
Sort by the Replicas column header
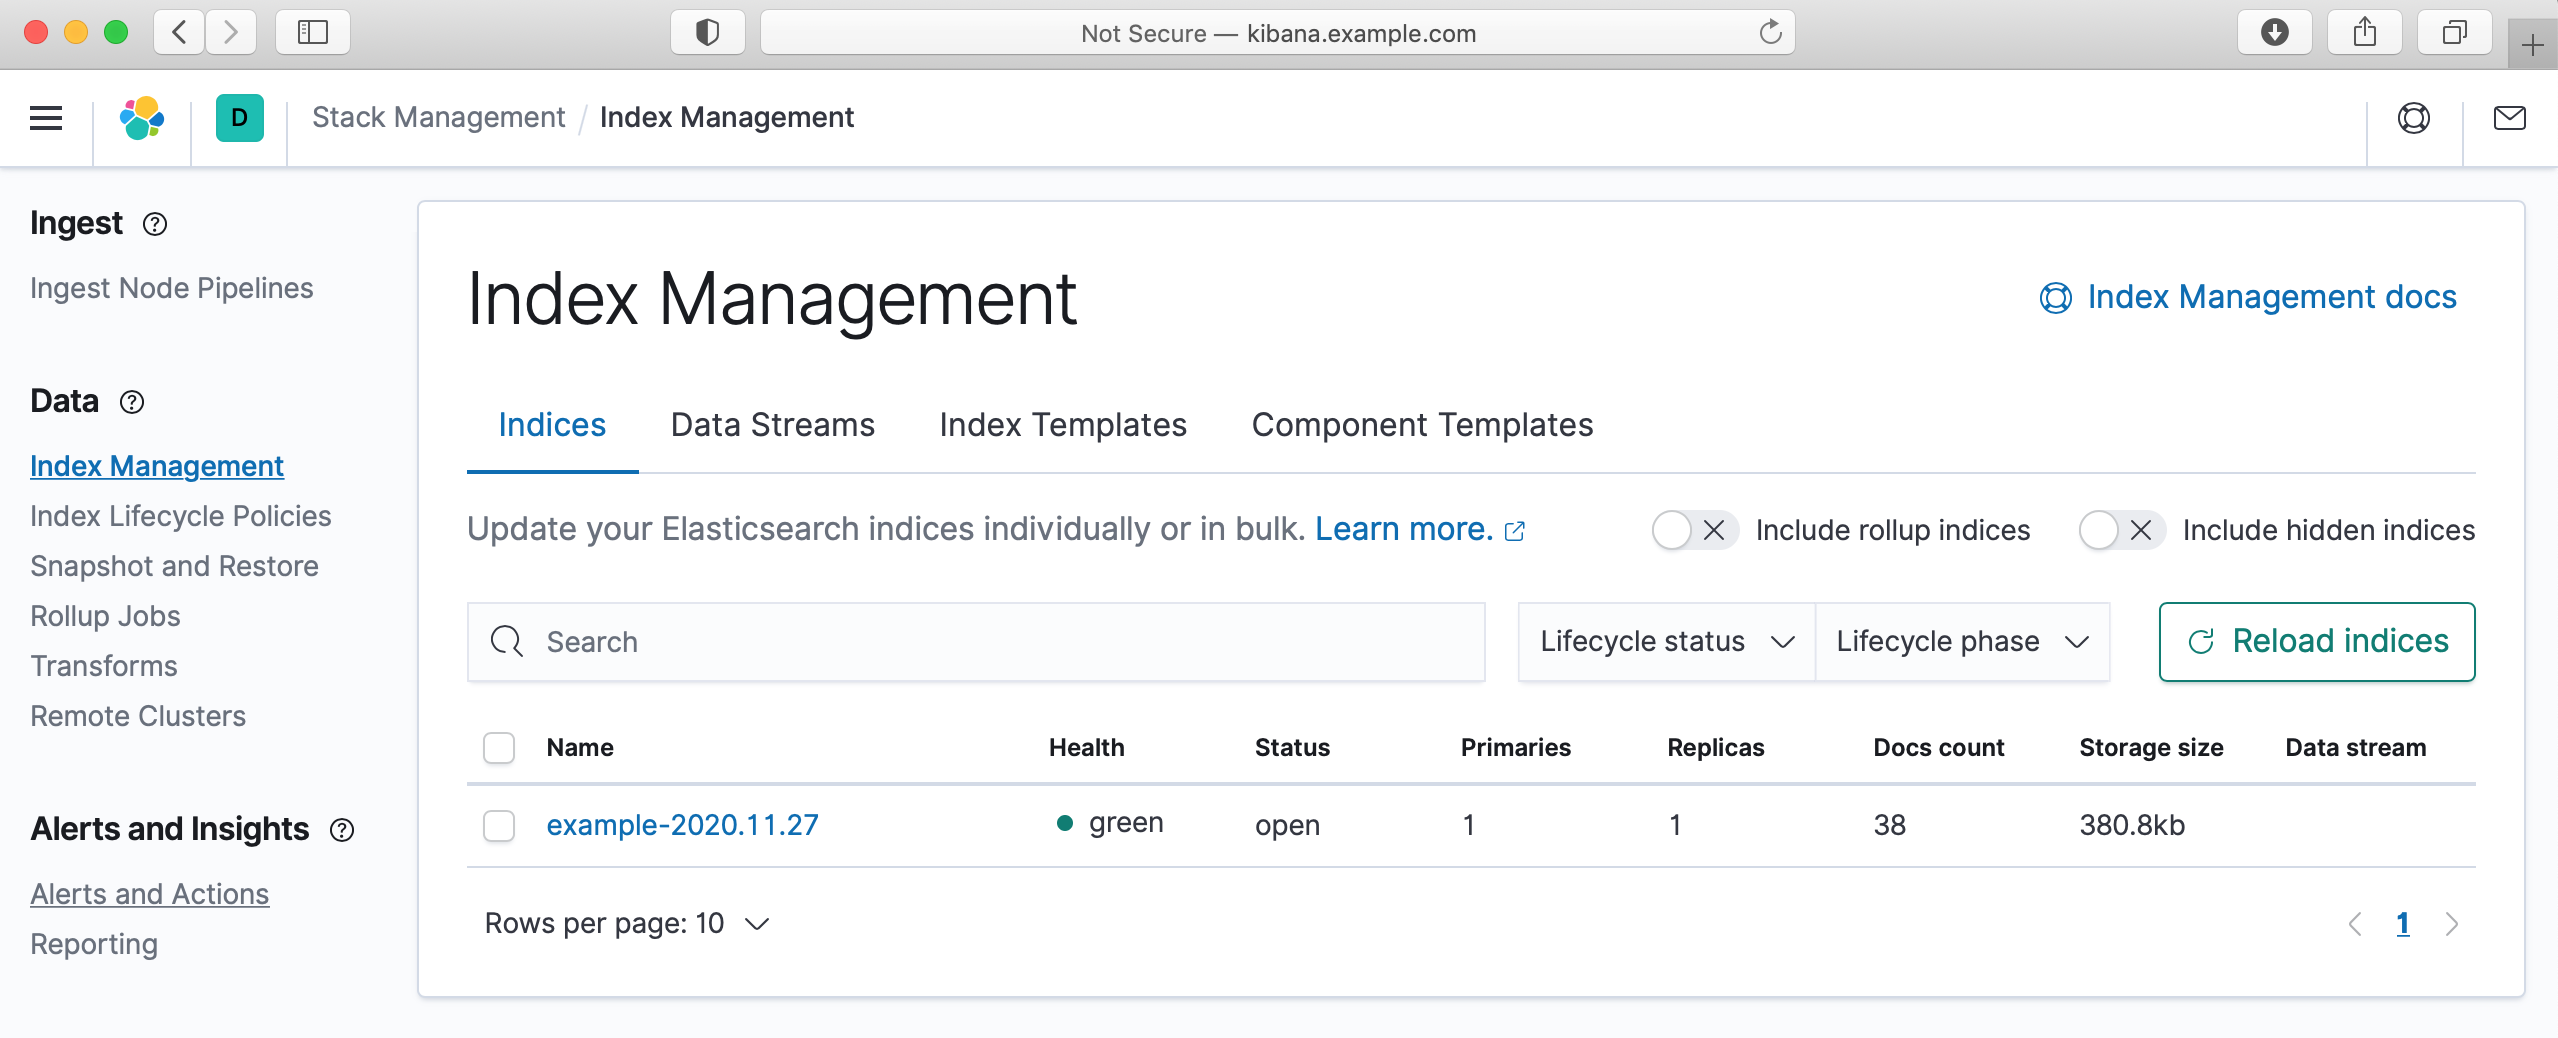coord(1715,748)
